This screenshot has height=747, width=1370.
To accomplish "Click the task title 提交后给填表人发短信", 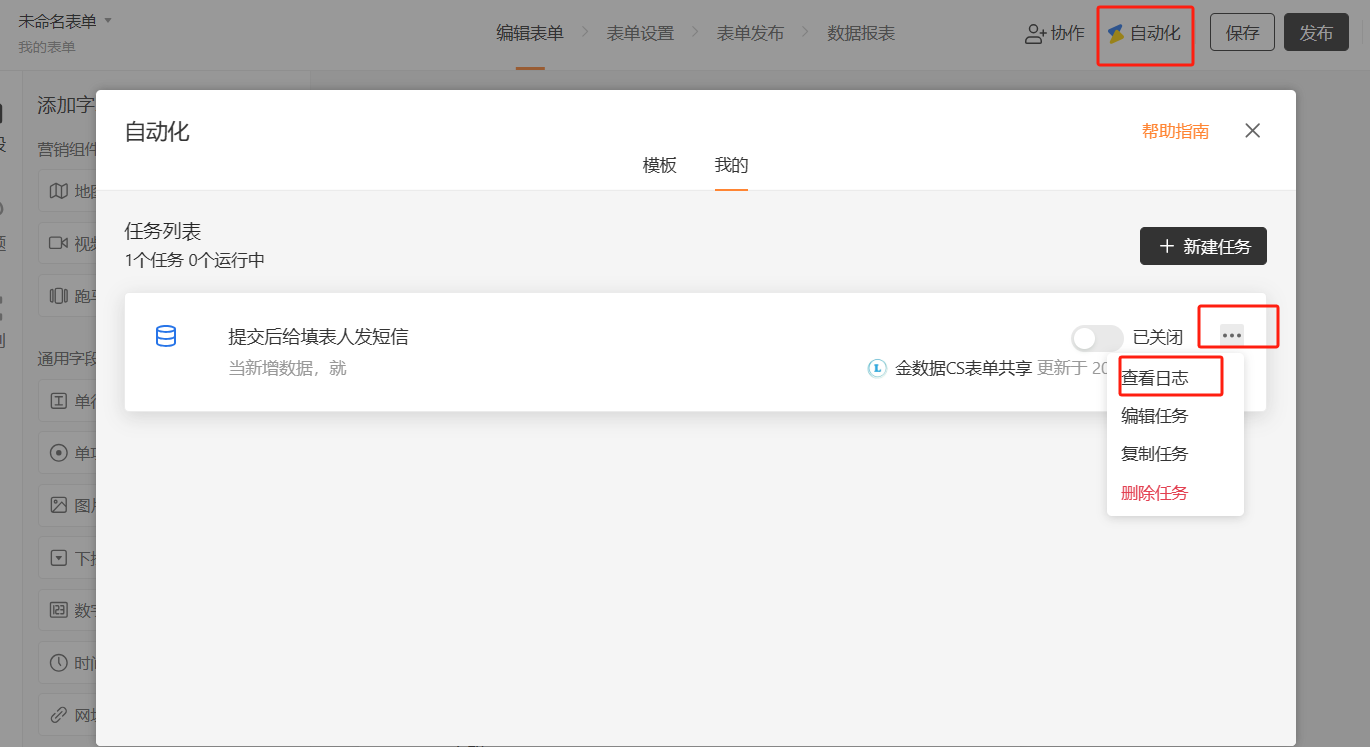I will tap(318, 337).
